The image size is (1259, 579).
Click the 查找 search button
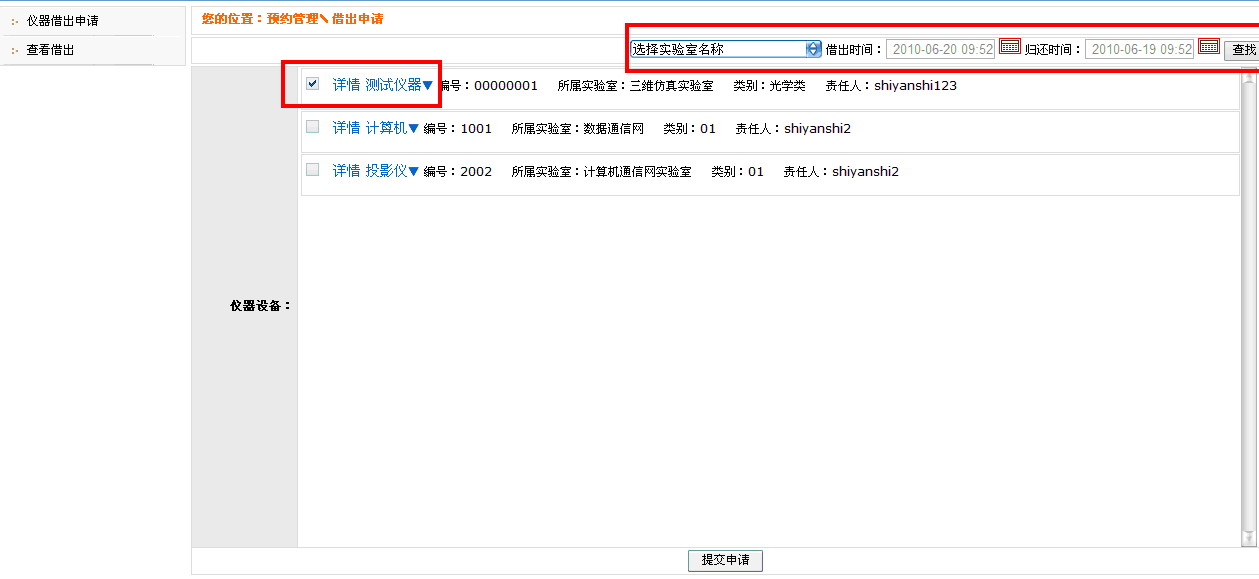1243,50
